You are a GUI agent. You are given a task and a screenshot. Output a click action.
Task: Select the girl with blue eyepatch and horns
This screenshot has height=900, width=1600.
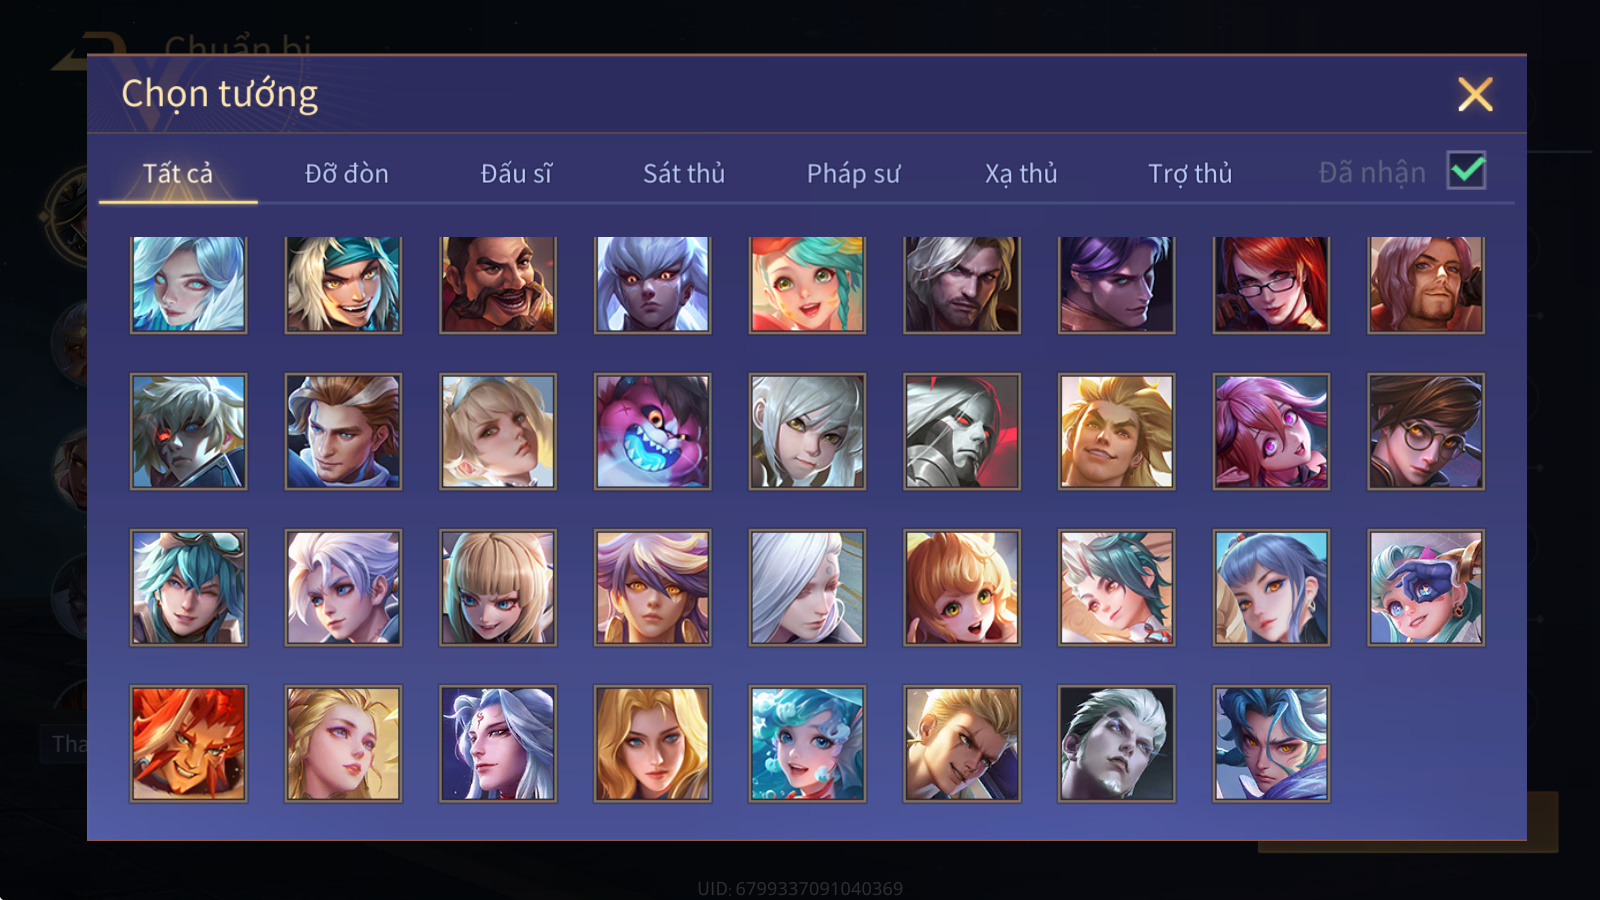1426,588
